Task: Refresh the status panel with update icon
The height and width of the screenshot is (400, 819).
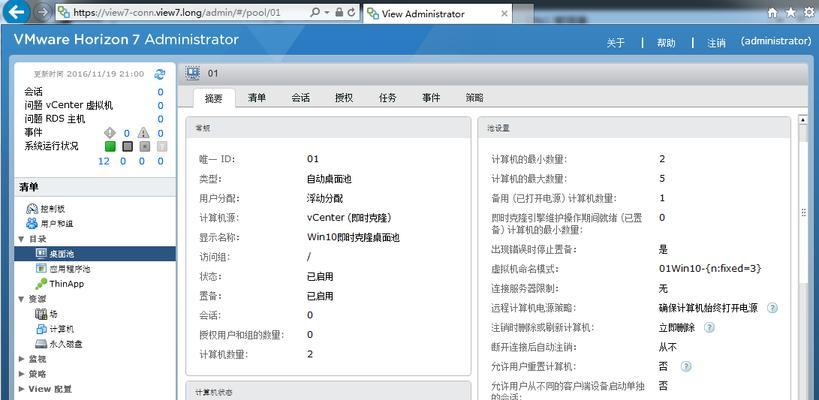Action: click(159, 74)
